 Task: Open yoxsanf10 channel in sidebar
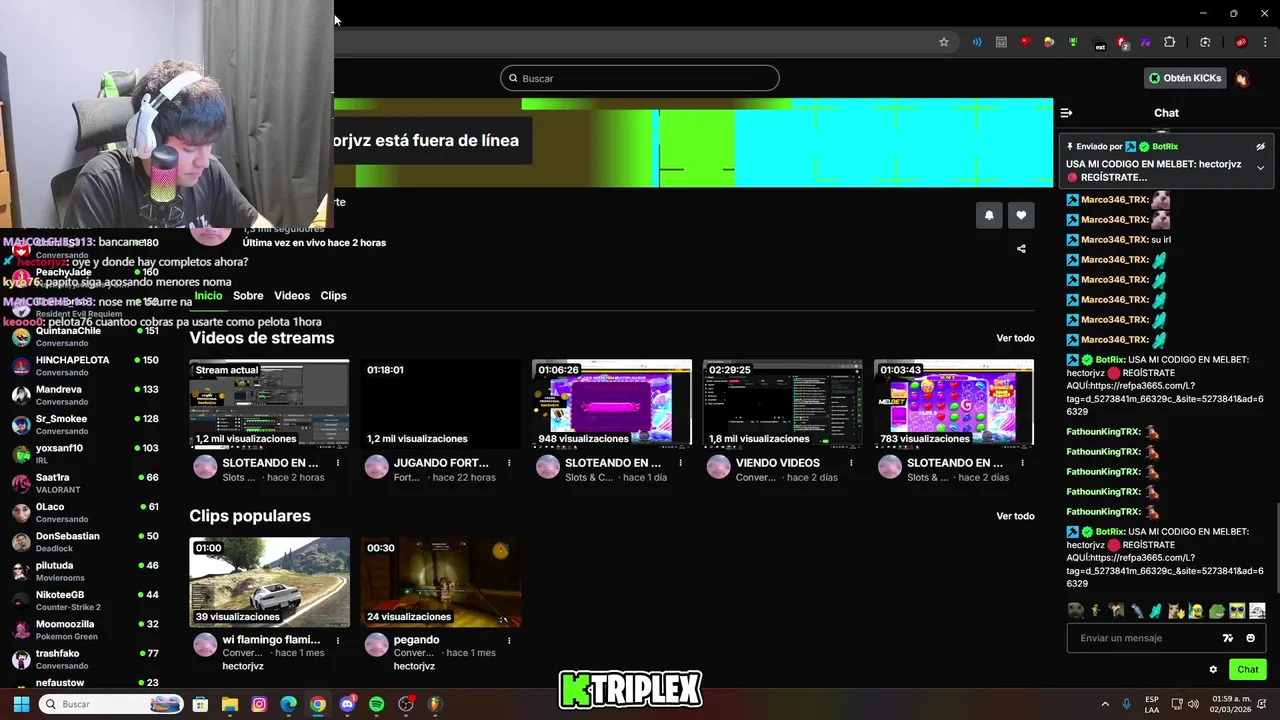pyautogui.click(x=85, y=453)
